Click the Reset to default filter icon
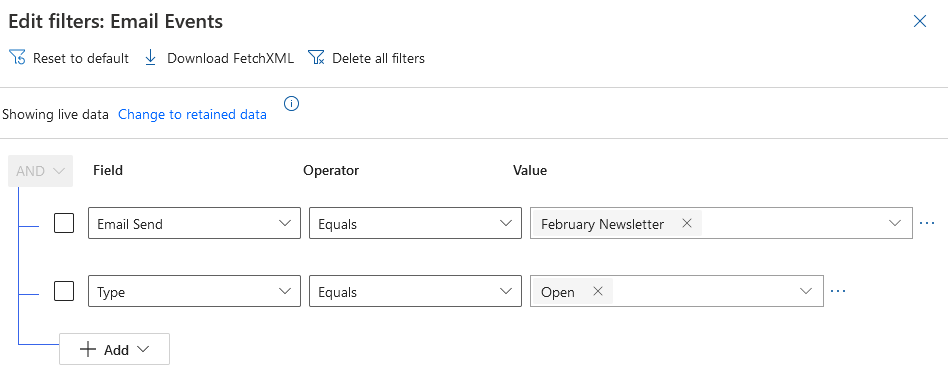948x371 pixels. 18,58
